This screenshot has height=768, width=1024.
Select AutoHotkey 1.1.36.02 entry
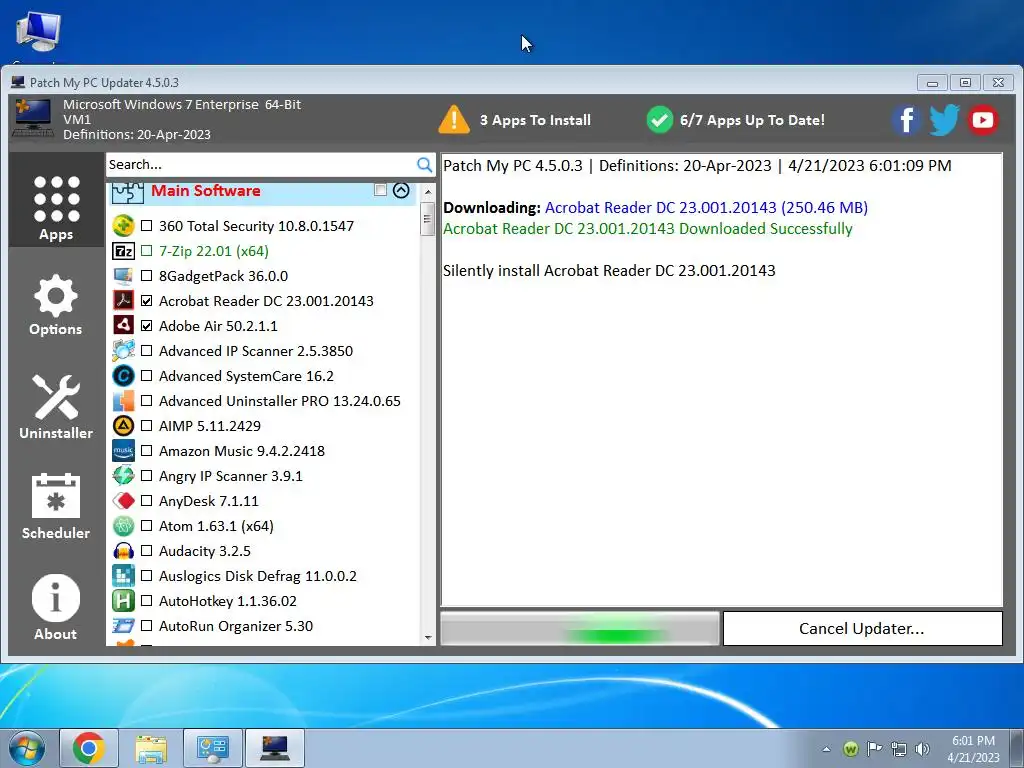pyautogui.click(x=228, y=601)
